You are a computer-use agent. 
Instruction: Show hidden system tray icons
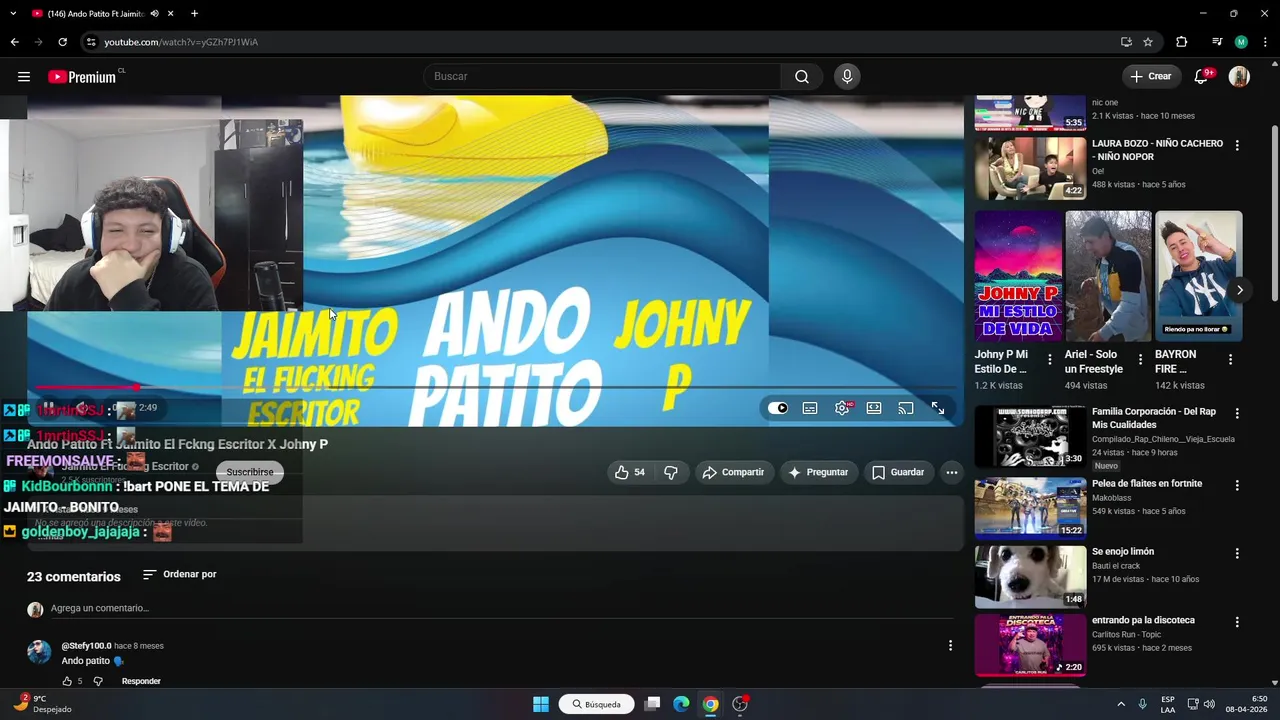1120,704
